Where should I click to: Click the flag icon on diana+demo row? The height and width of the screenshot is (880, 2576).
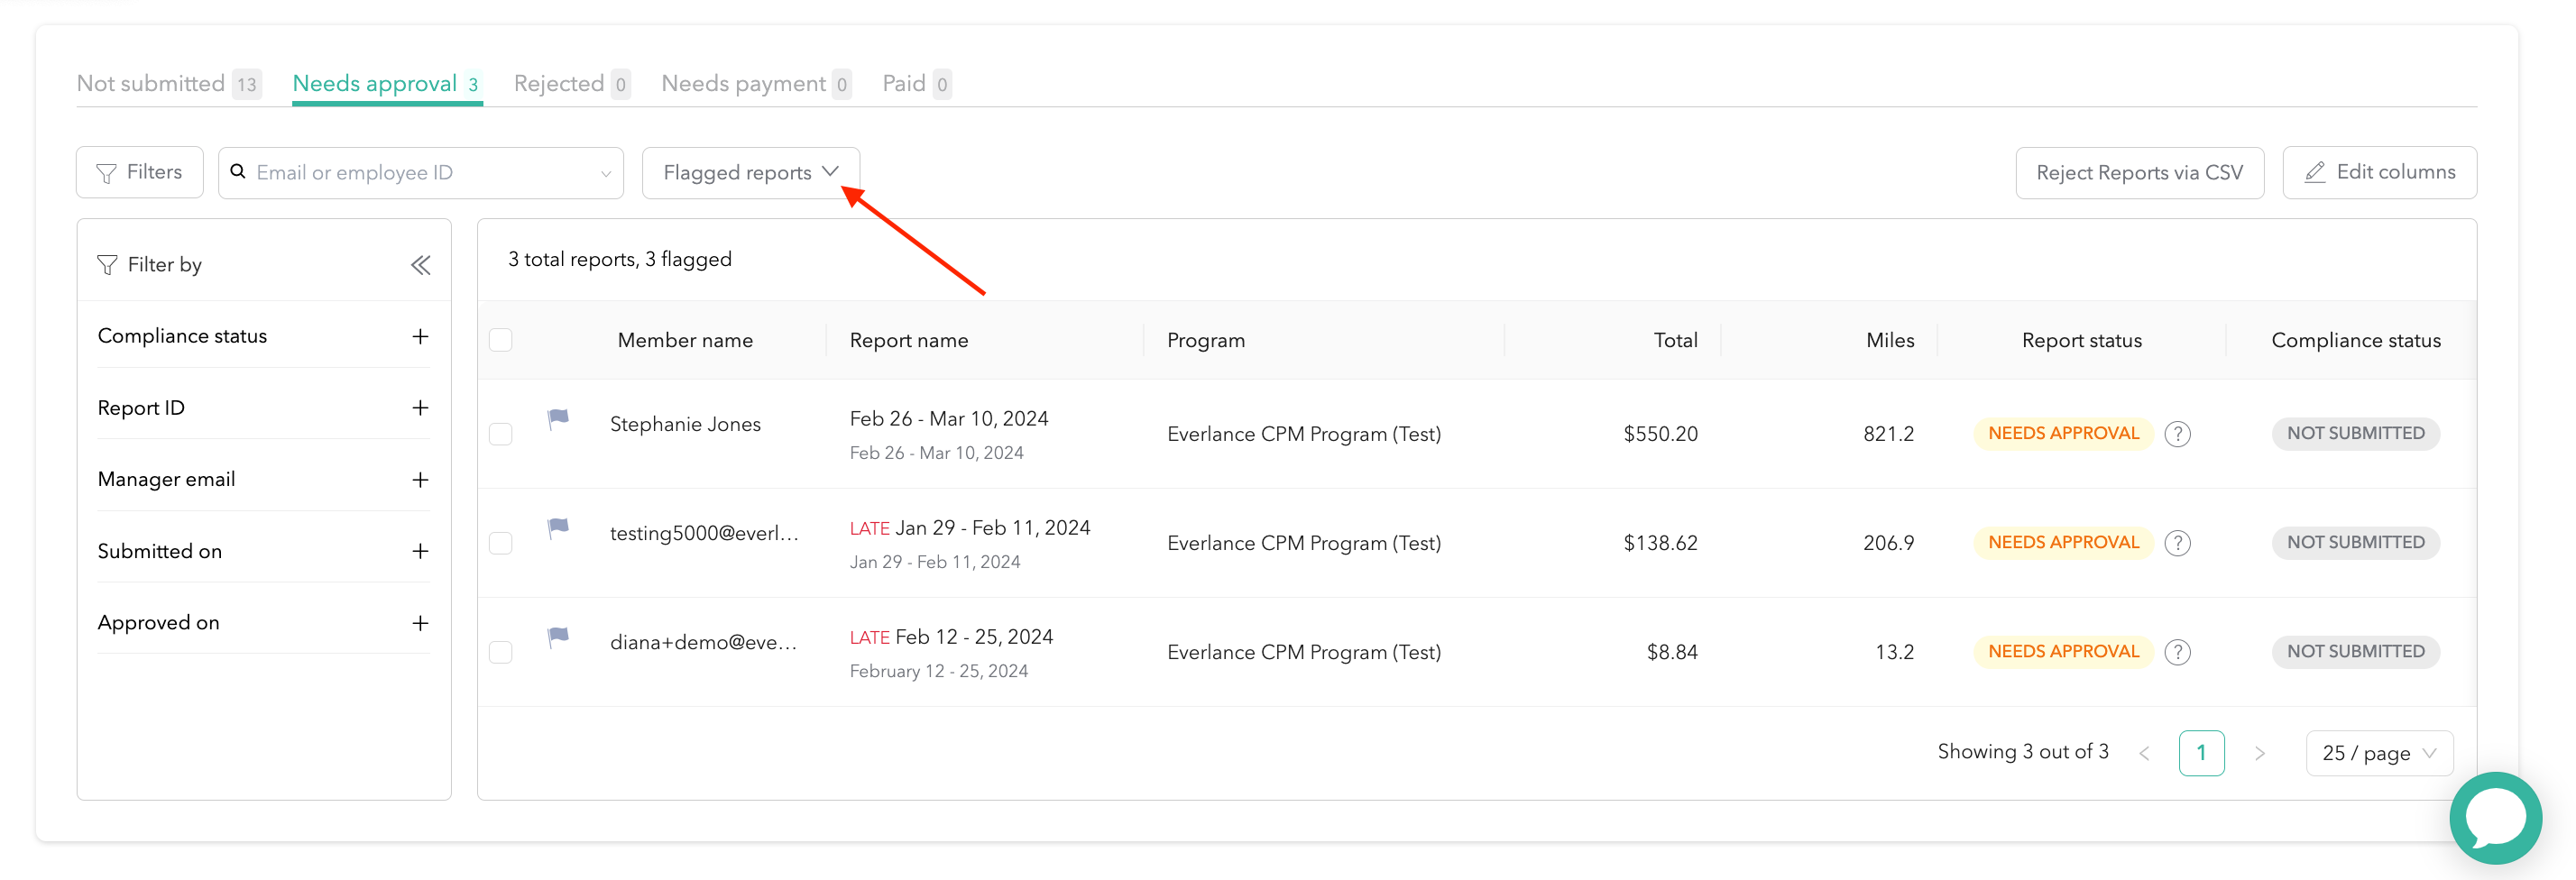558,637
